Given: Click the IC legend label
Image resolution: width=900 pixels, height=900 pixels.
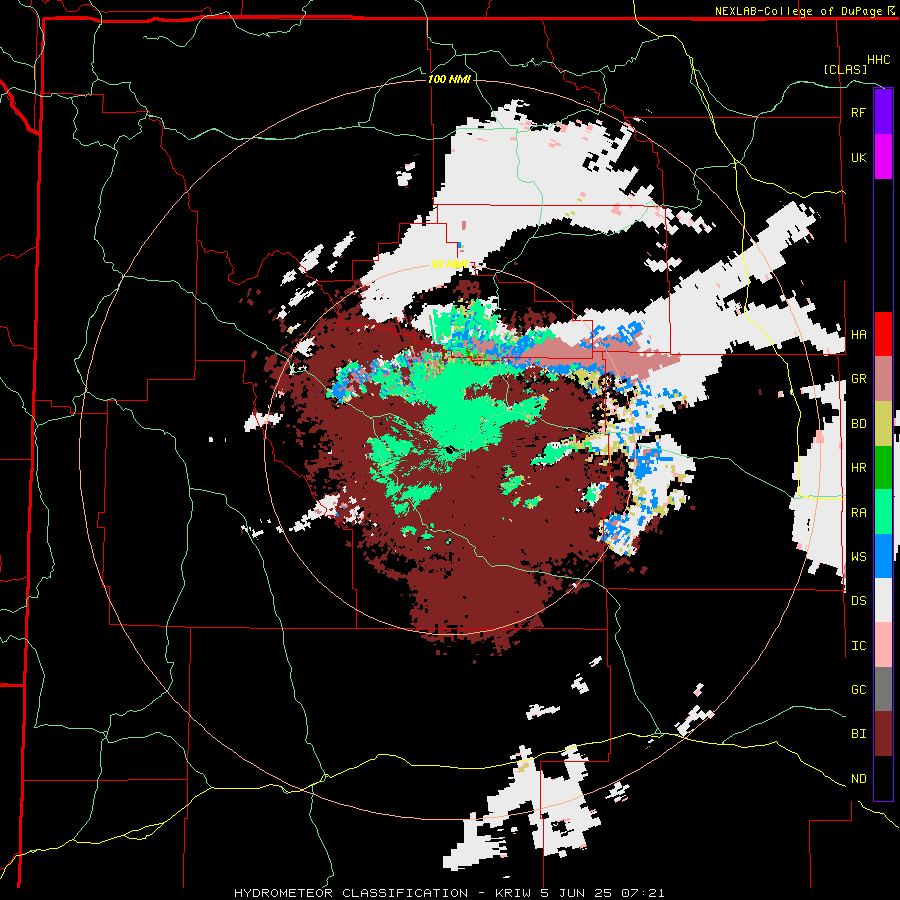Looking at the screenshot, I should coord(858,646).
